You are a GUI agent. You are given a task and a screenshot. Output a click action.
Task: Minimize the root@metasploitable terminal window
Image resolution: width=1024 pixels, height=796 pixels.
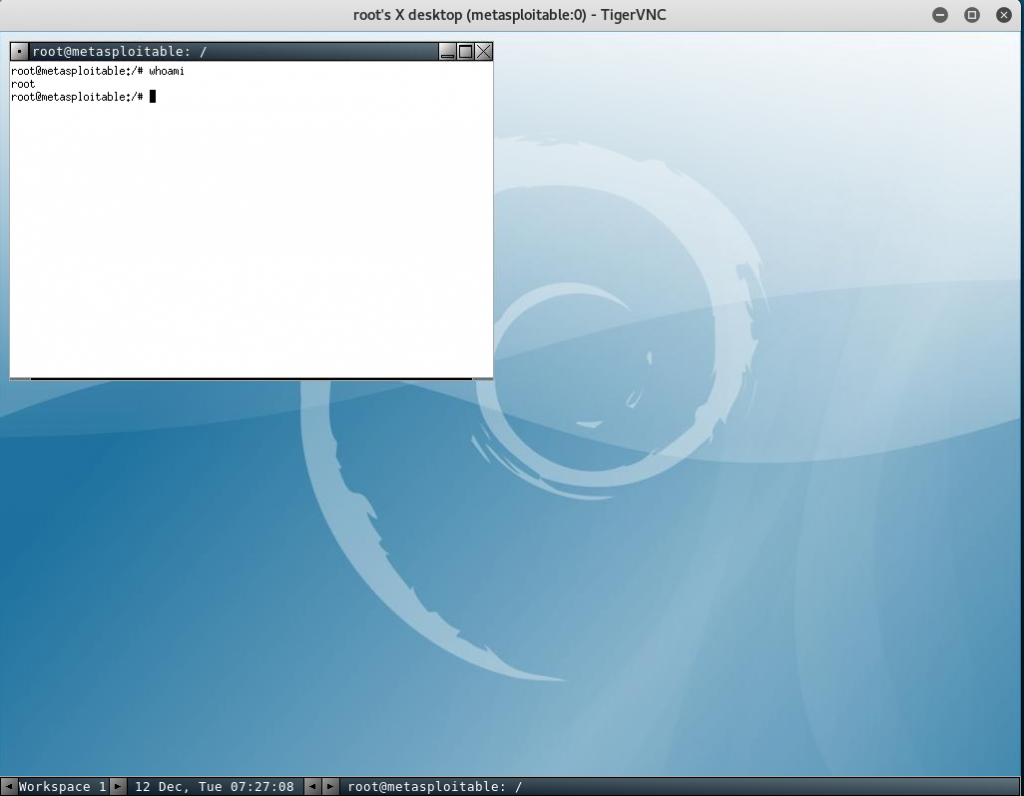447,52
